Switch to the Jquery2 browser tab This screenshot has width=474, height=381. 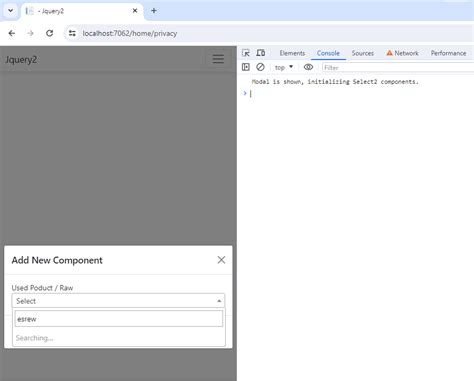pos(83,11)
